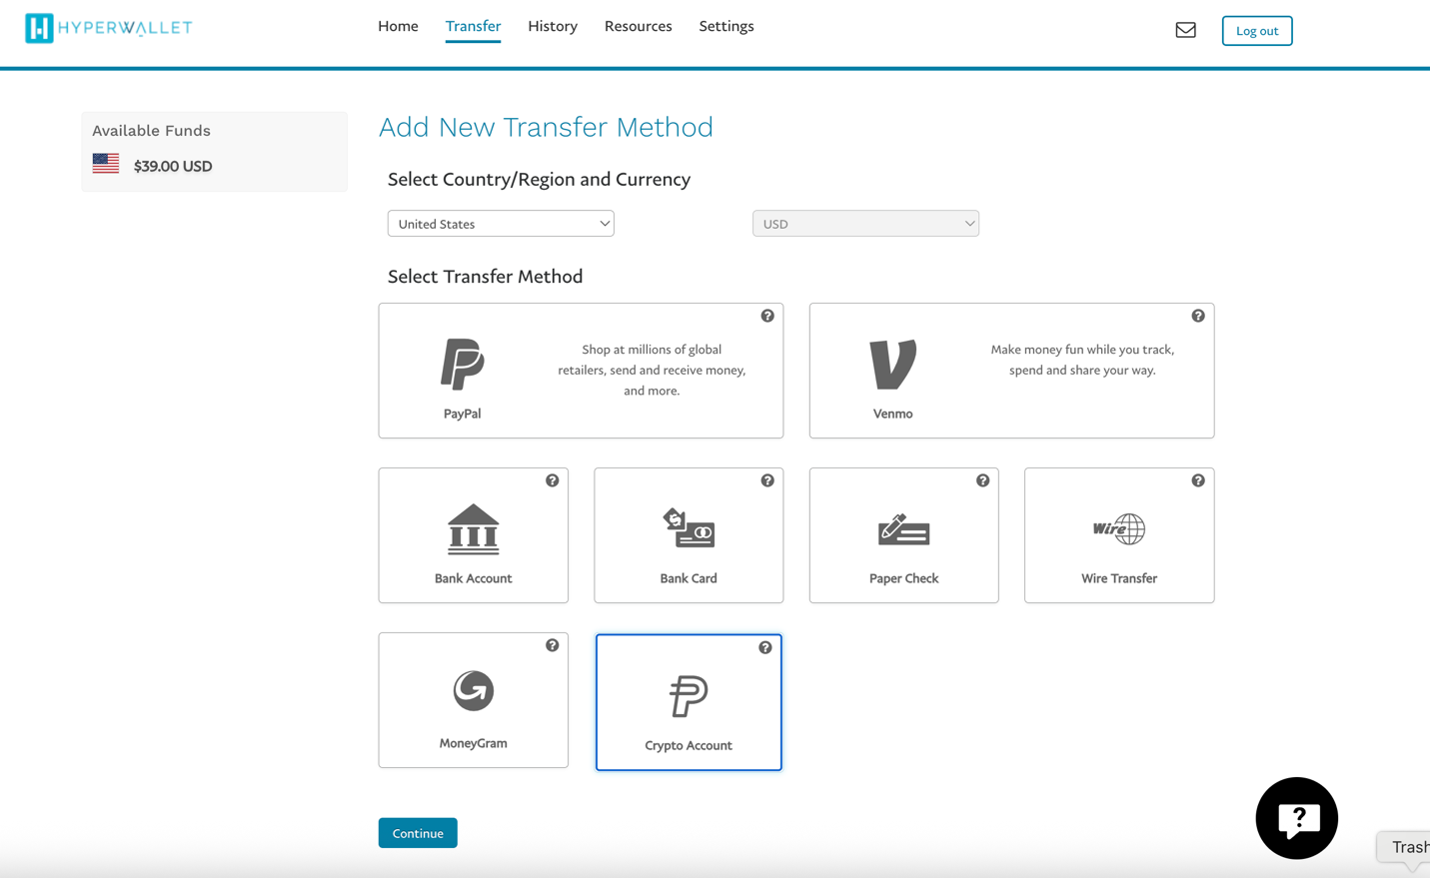Open the message envelope icon

1186,30
